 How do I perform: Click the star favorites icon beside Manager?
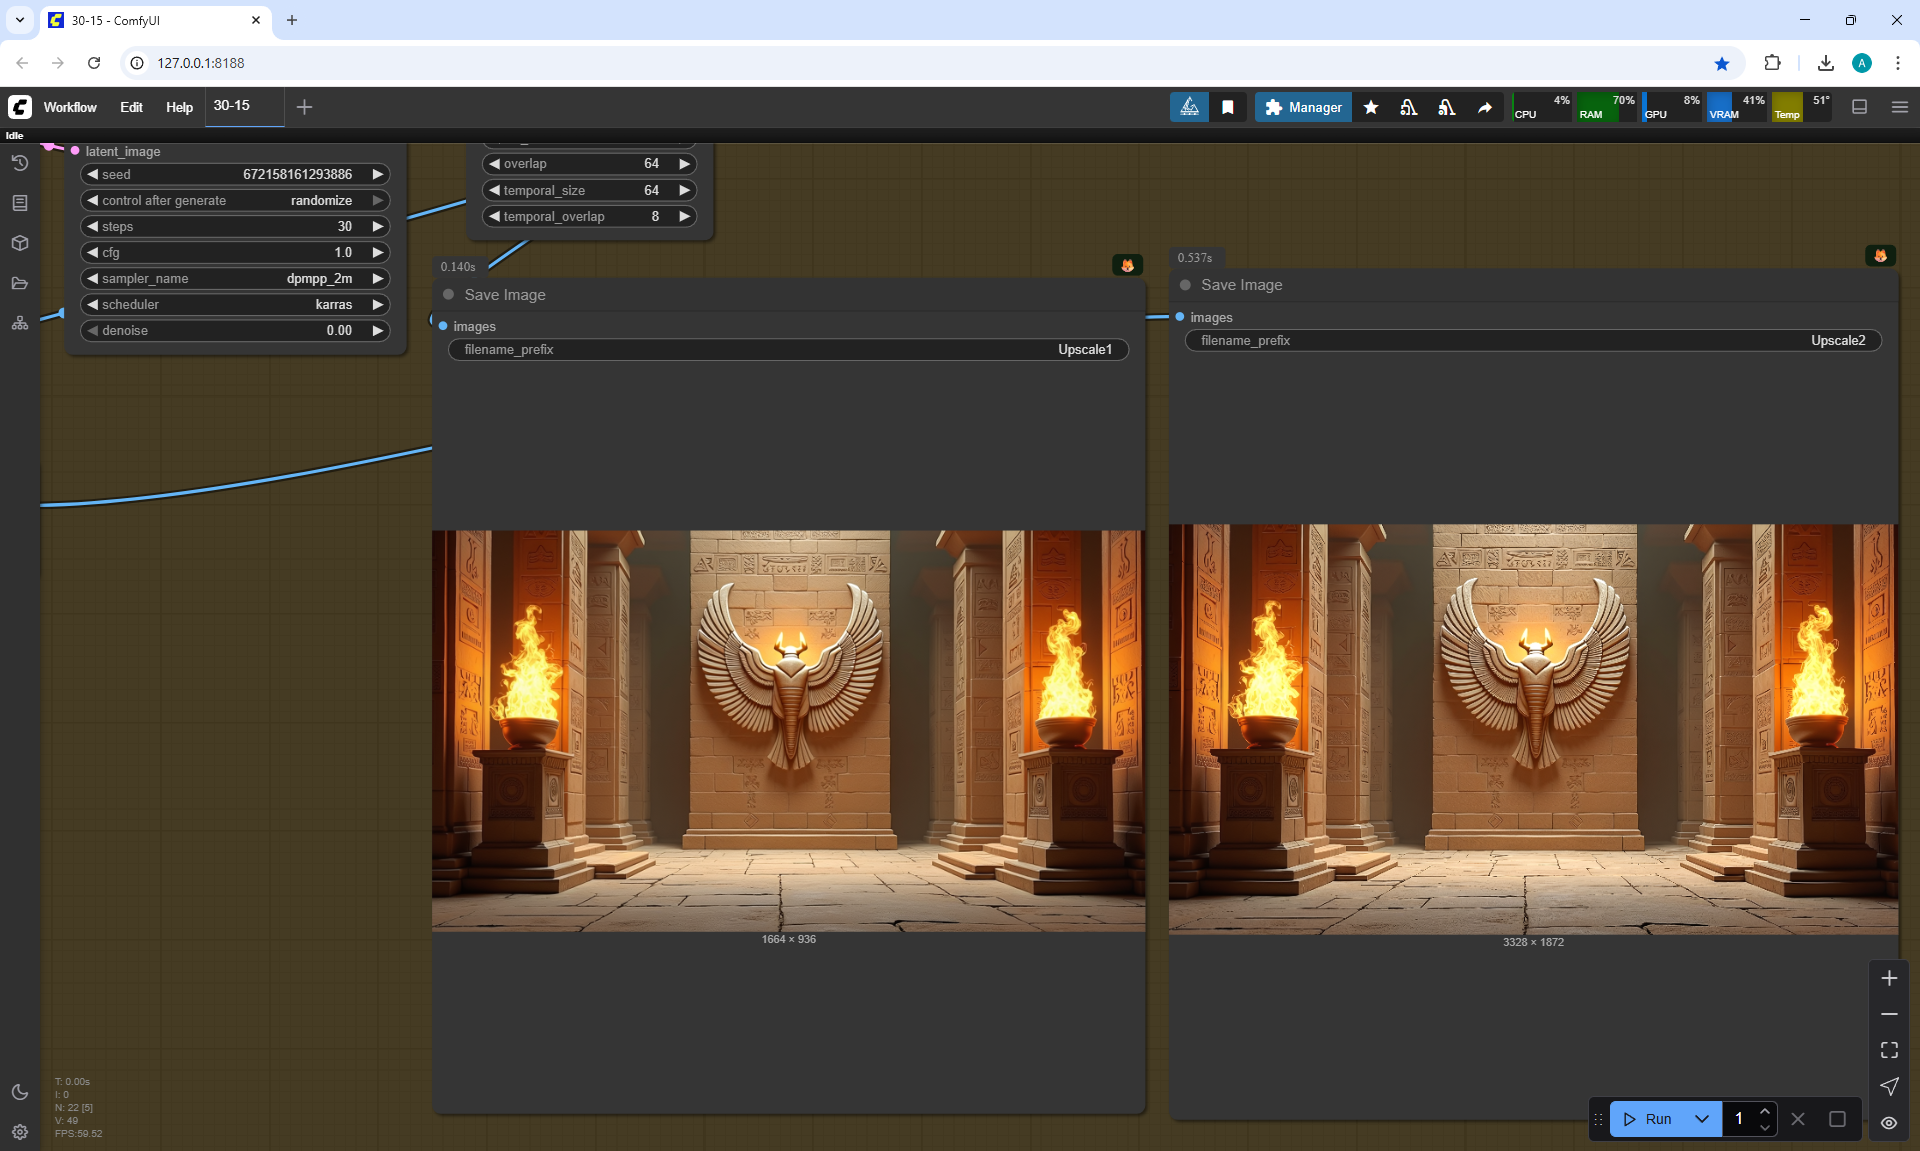coord(1371,107)
